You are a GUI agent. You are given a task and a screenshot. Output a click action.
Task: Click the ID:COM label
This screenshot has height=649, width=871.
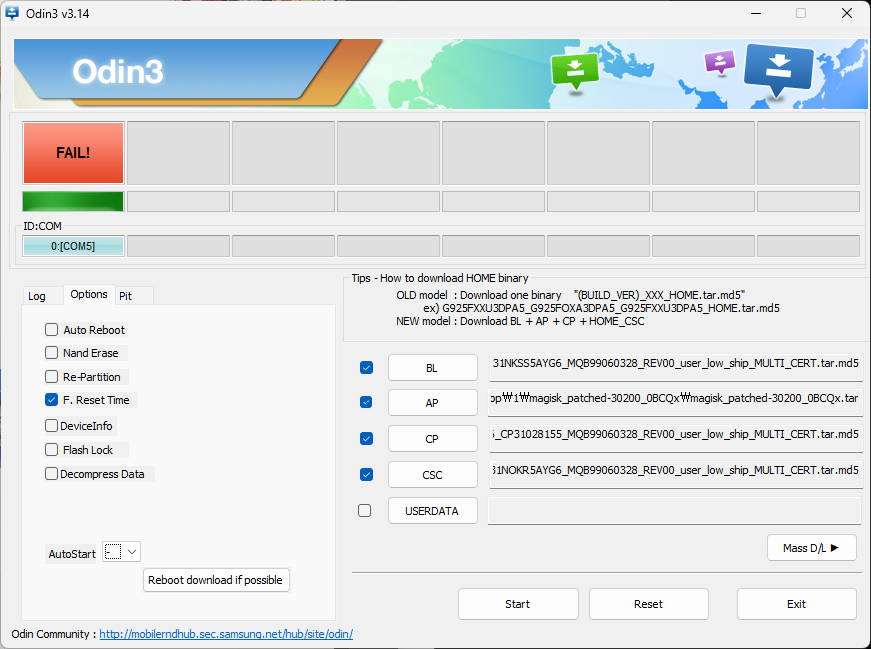pos(42,226)
